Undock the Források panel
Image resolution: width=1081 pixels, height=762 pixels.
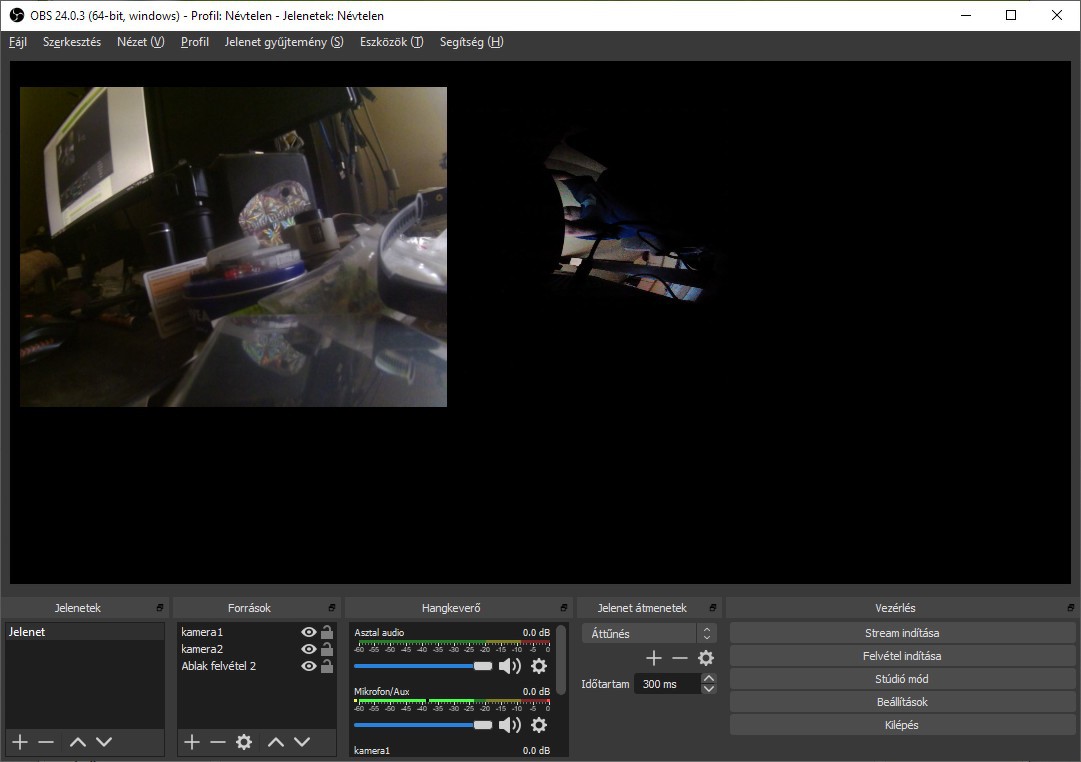pos(332,608)
